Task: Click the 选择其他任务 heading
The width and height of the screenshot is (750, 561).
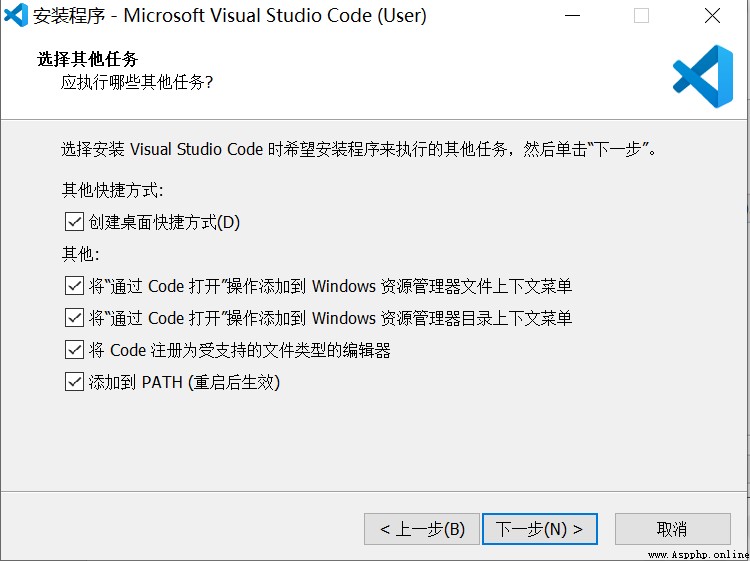Action: (88, 59)
